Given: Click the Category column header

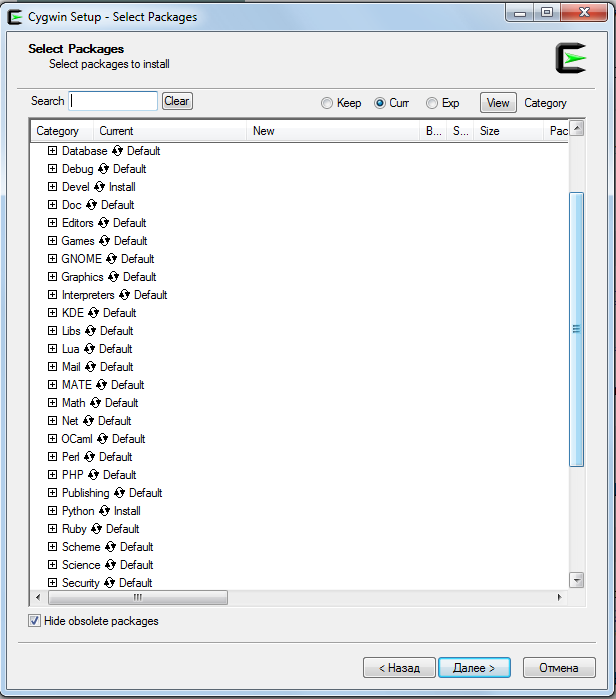Looking at the screenshot, I should pyautogui.click(x=62, y=131).
